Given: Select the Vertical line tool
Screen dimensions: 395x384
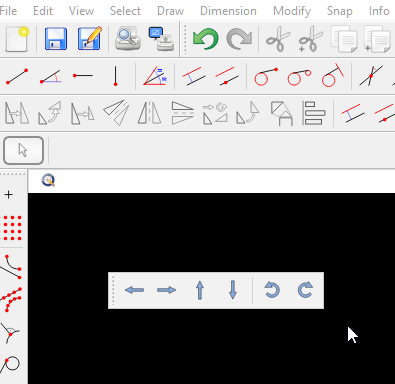Looking at the screenshot, I should [x=115, y=76].
